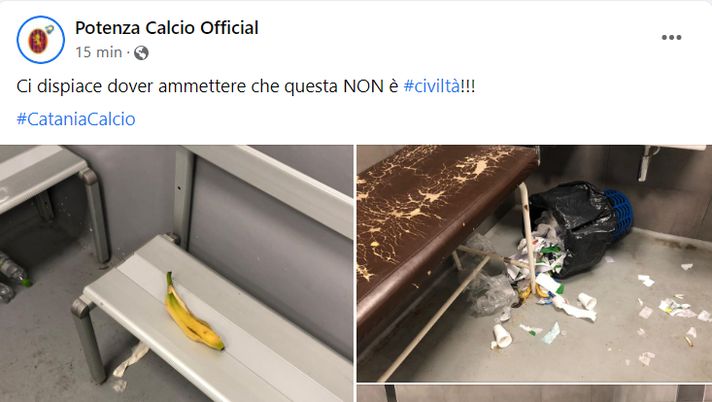Open the photo of the overturned trash bin
The height and width of the screenshot is (402, 712).
pyautogui.click(x=534, y=263)
